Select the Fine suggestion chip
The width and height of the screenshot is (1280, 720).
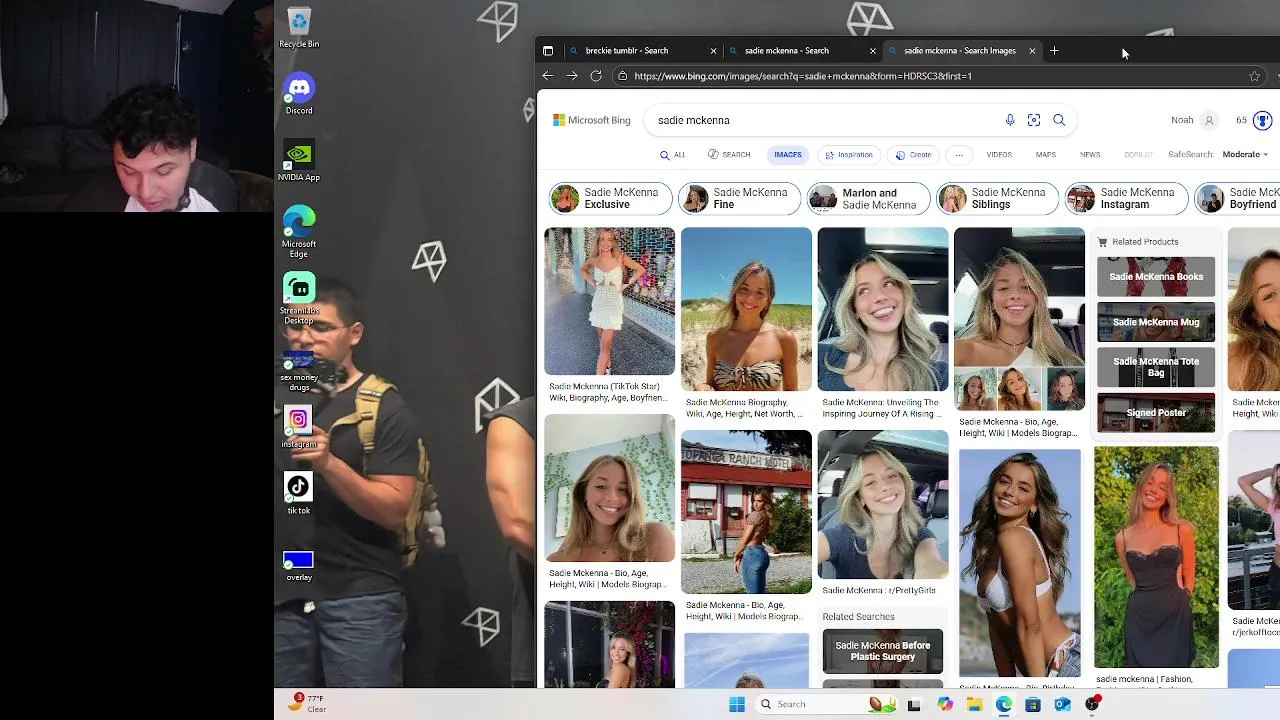[x=739, y=199]
